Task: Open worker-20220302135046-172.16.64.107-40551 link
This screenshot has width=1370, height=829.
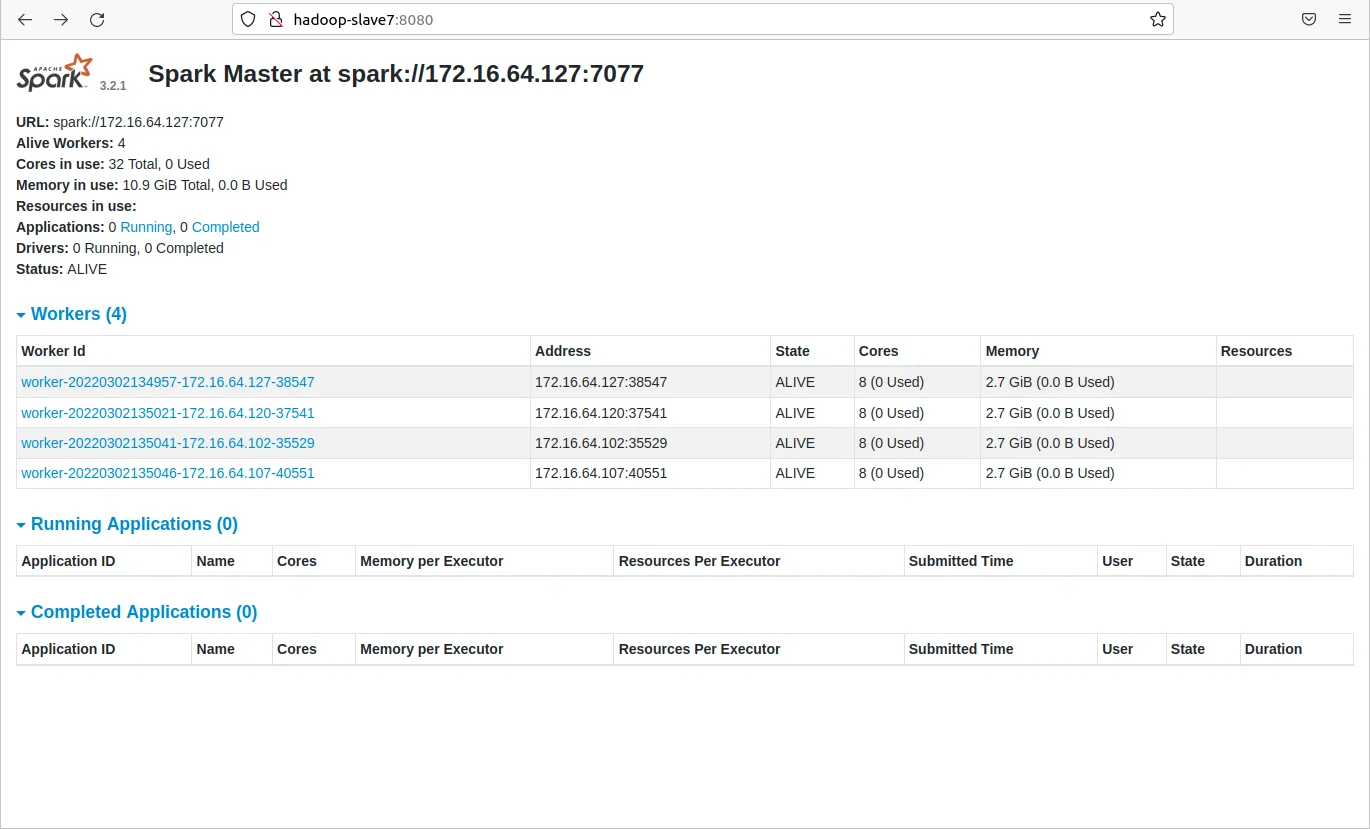Action: coord(168,473)
